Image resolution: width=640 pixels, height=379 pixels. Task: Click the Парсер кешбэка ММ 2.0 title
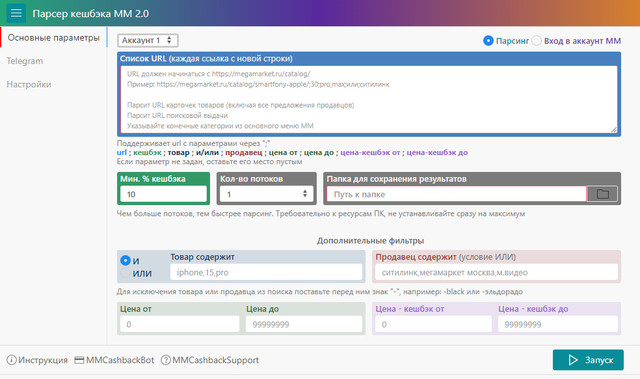tap(91, 13)
